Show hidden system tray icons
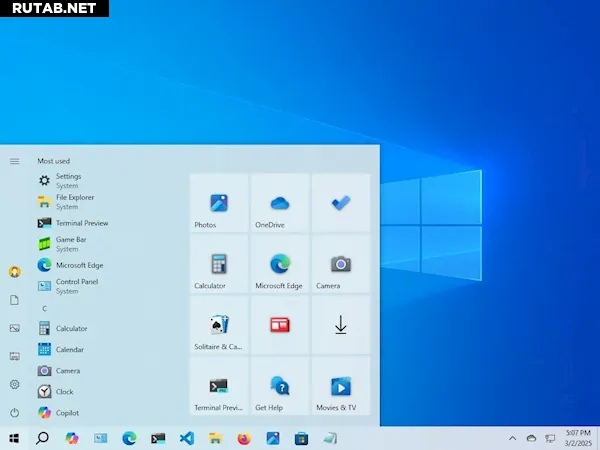 [513, 438]
